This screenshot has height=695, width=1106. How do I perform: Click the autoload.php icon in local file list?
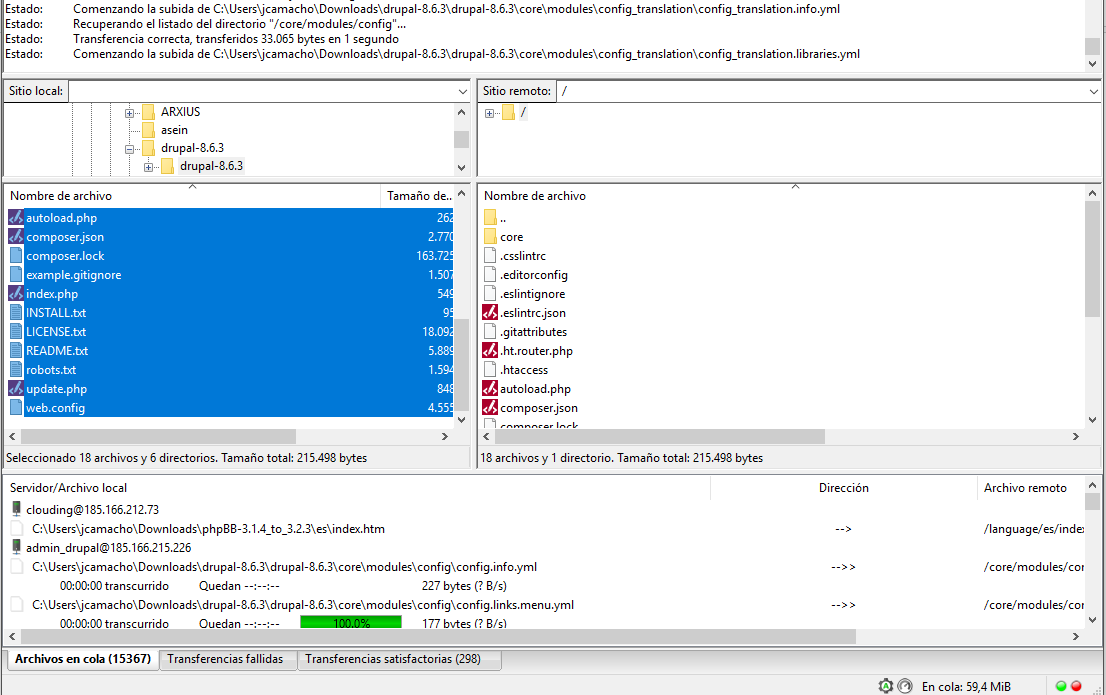pos(16,217)
